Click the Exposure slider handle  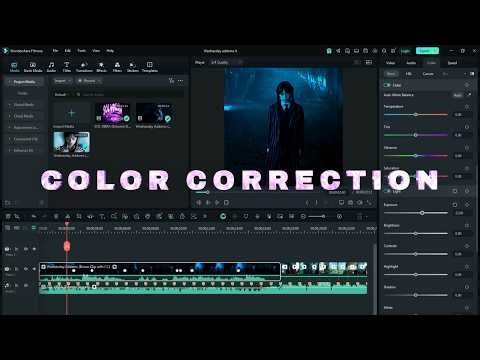(422, 213)
